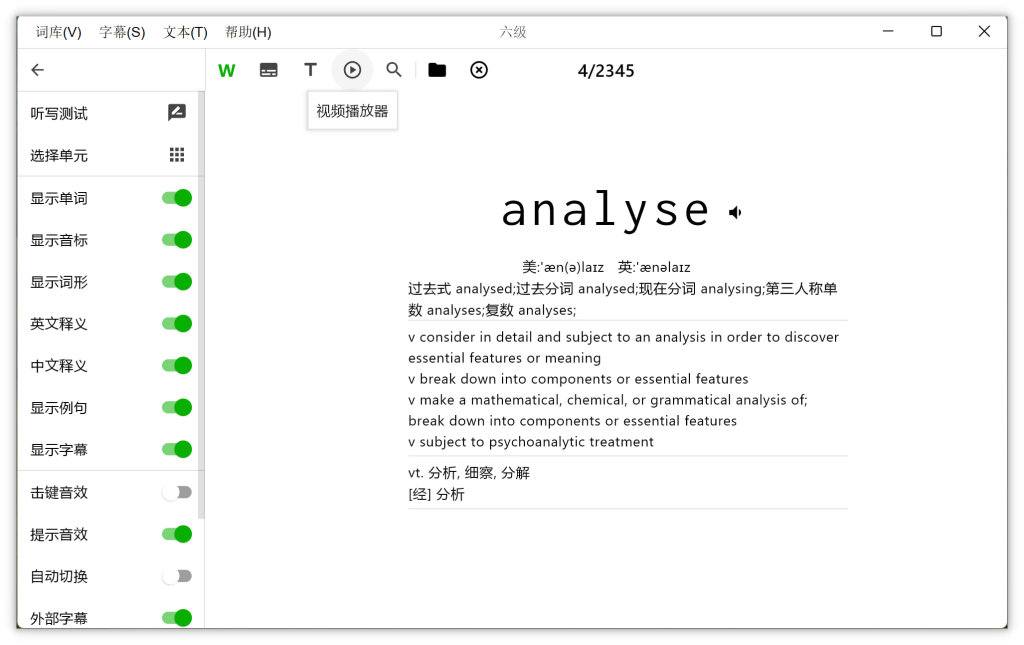Viewport: 1024px width, 645px height.
Task: Turn on 自动切换 auto switch
Action: 177,576
